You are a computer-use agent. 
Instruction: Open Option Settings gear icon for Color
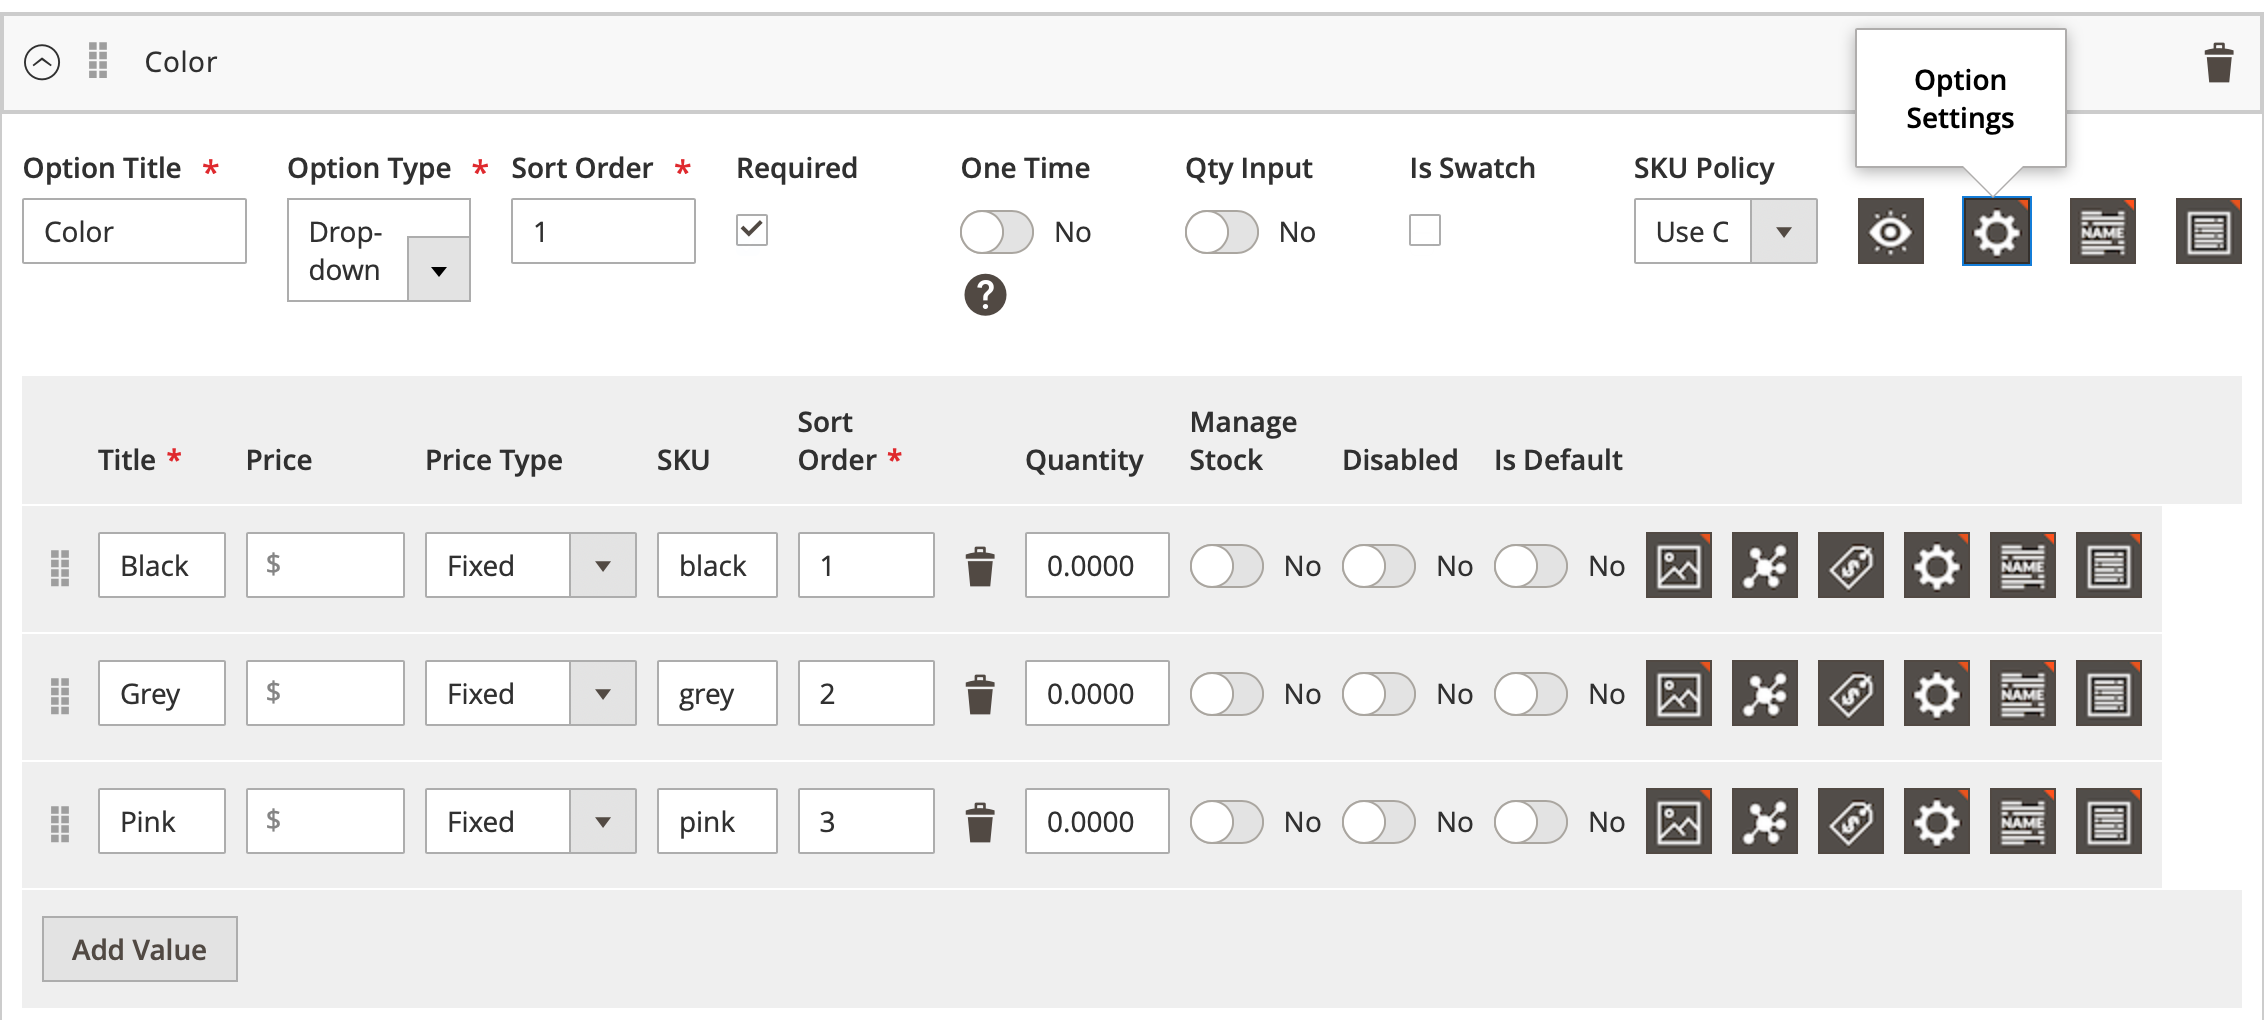tap(1996, 231)
